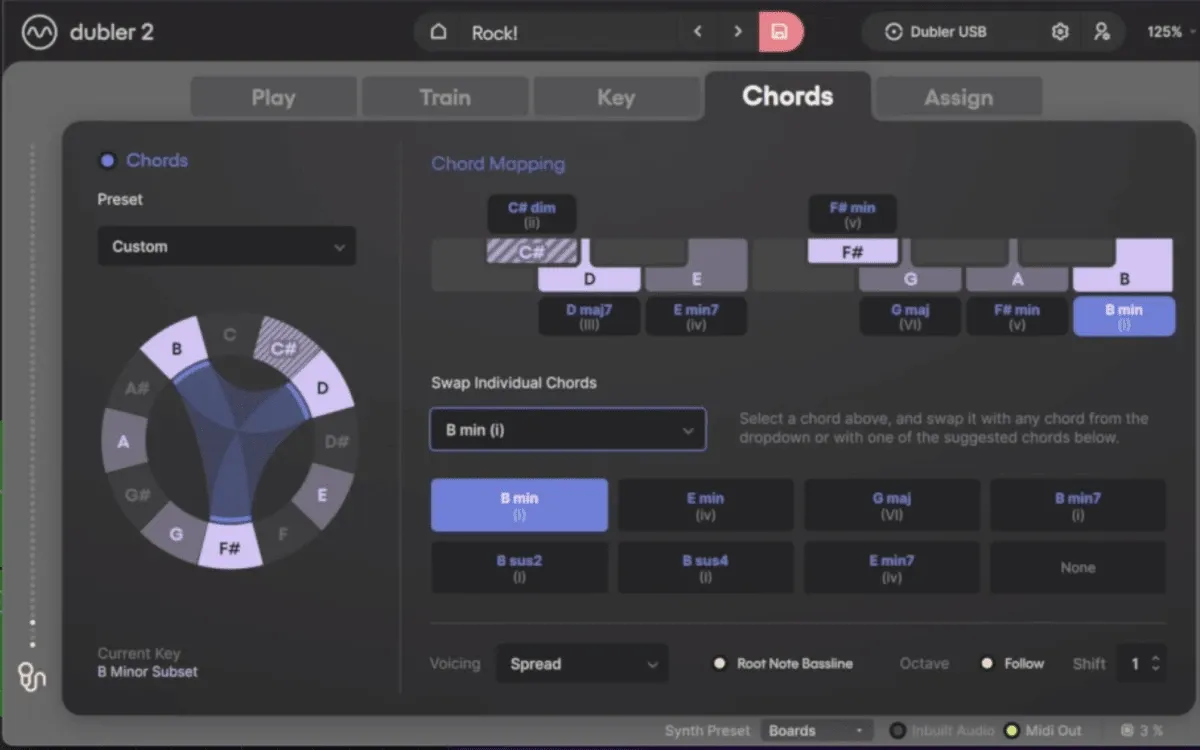
Task: Open the Custom preset dropdown
Action: pos(227,247)
